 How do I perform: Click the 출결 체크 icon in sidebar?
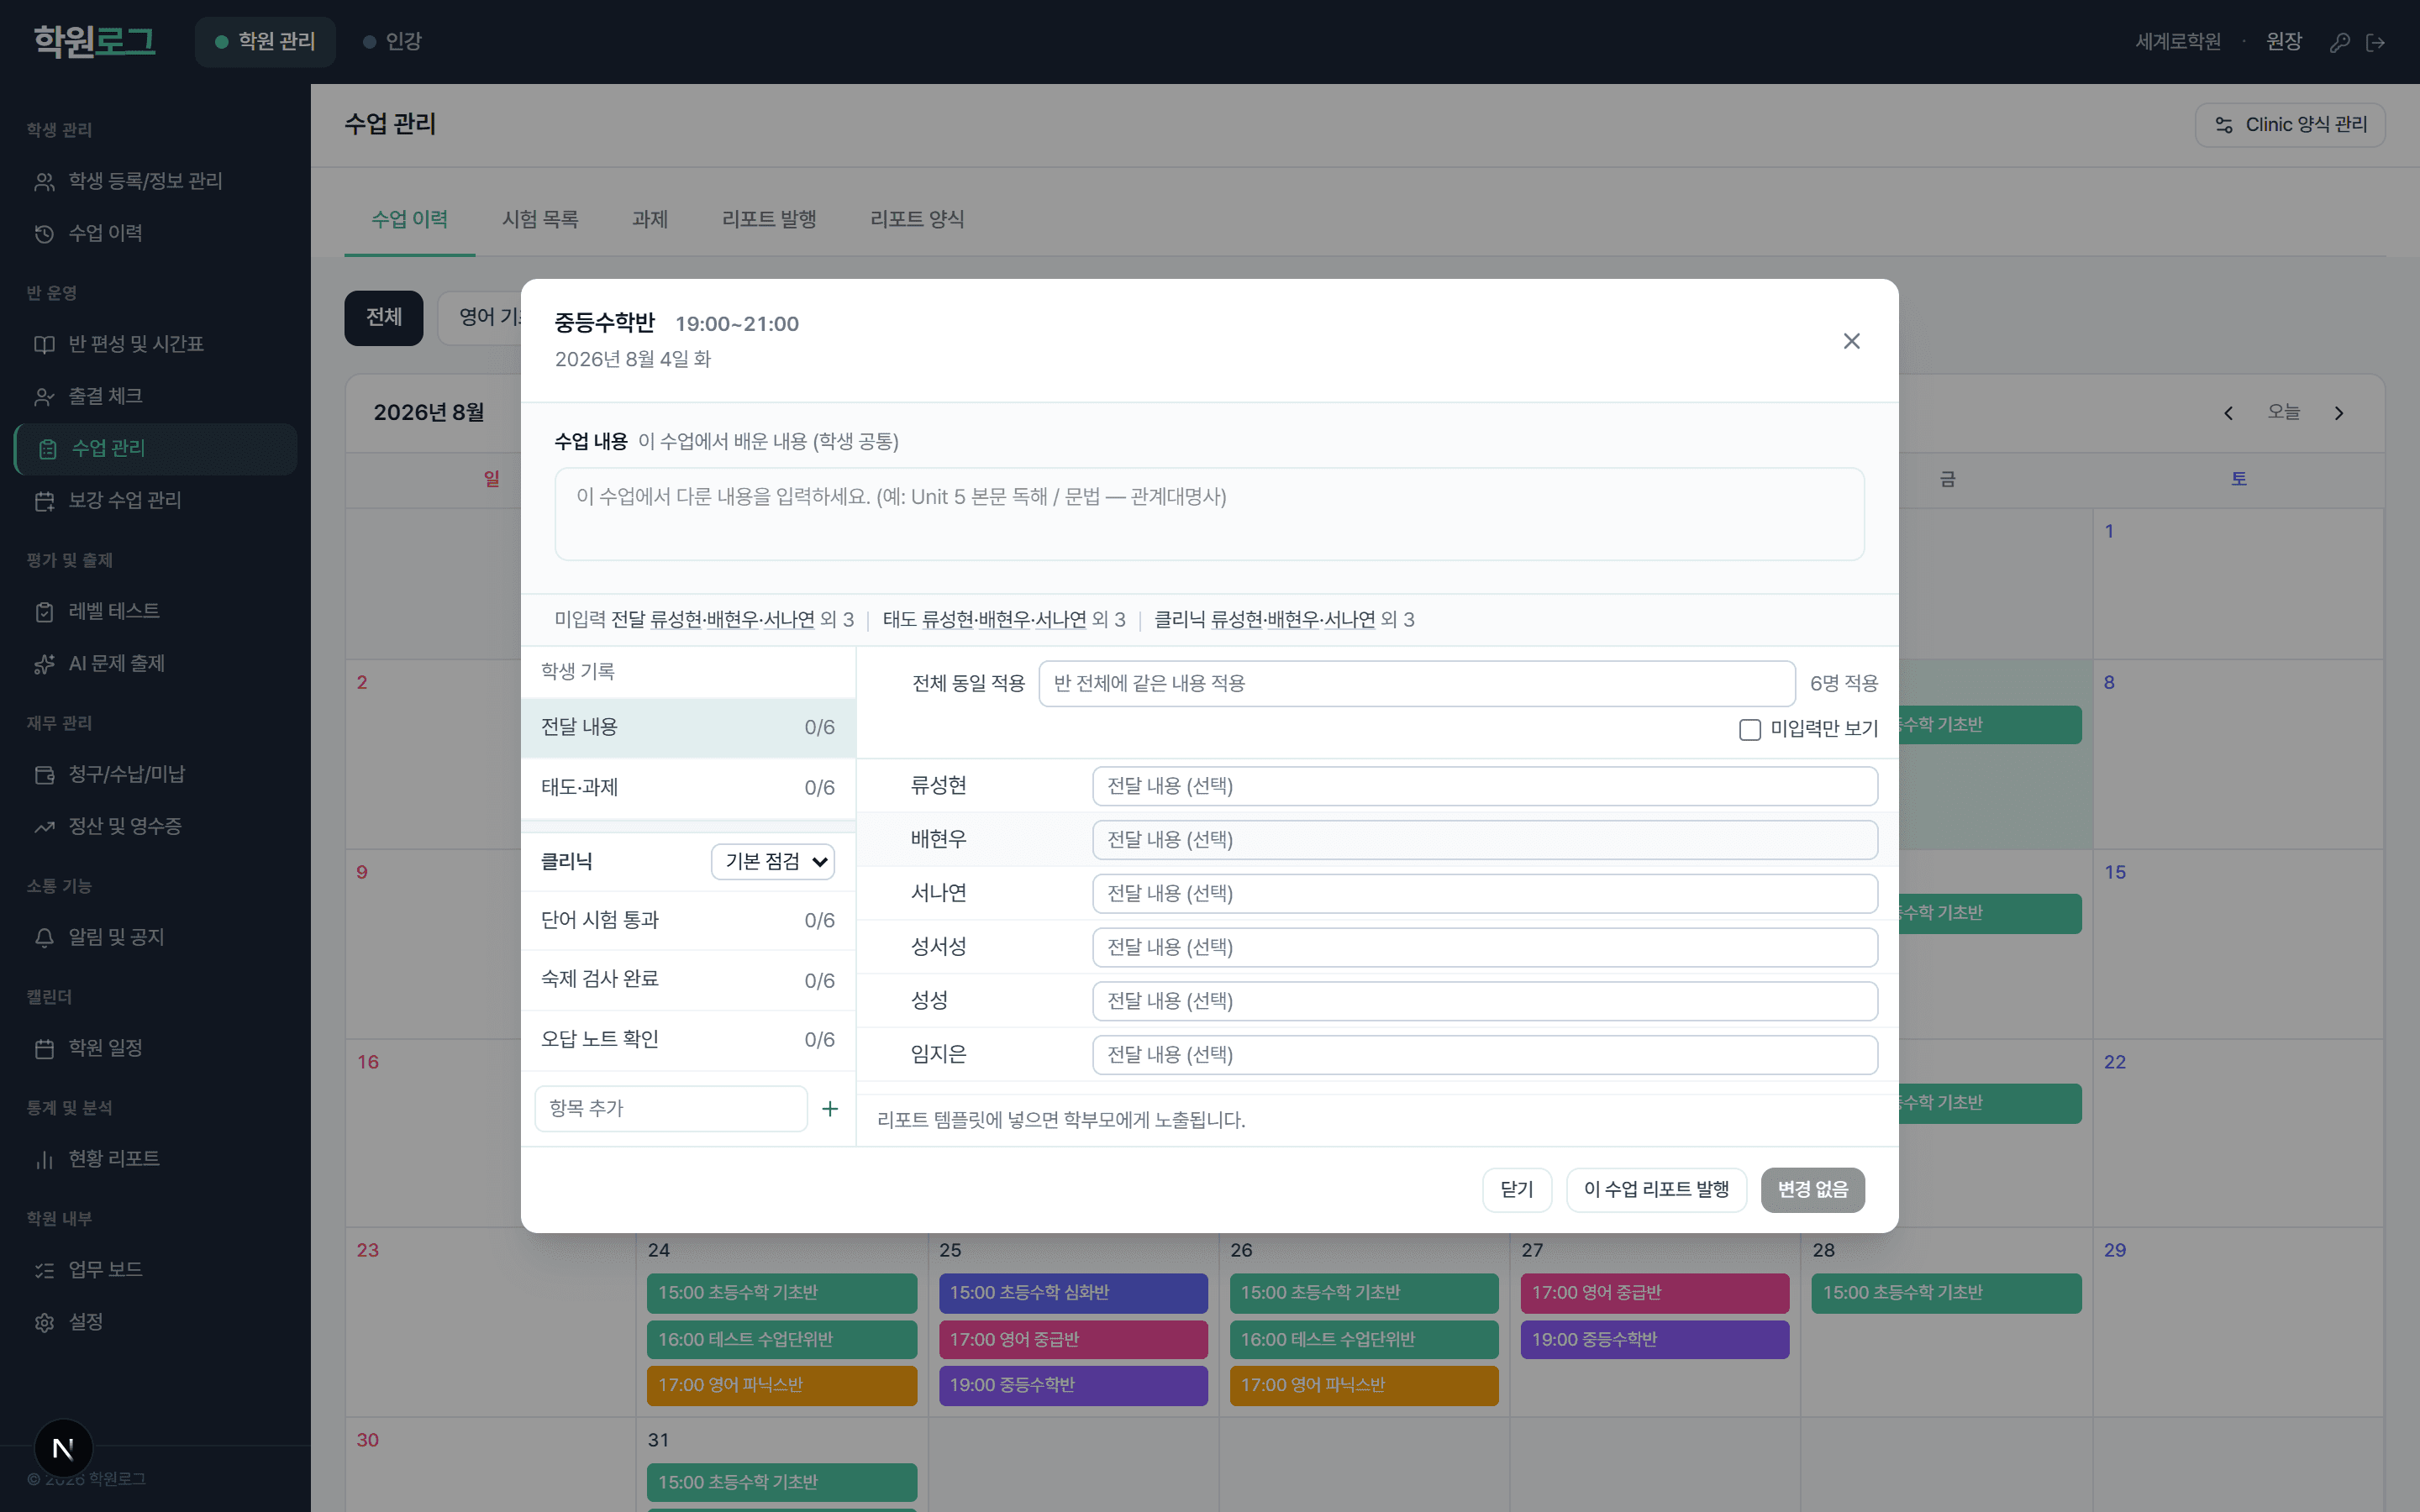click(44, 396)
